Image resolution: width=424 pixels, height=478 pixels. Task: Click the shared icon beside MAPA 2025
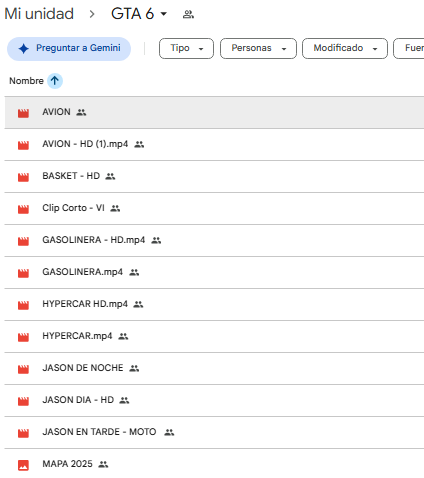(103, 464)
